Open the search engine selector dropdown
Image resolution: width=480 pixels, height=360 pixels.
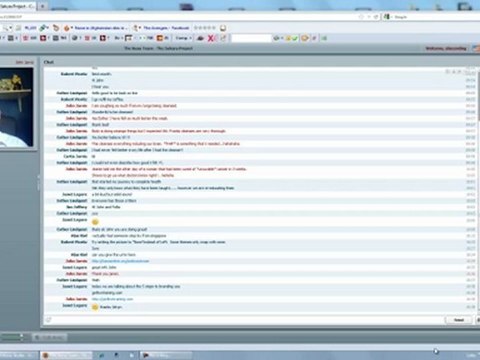[x=387, y=17]
